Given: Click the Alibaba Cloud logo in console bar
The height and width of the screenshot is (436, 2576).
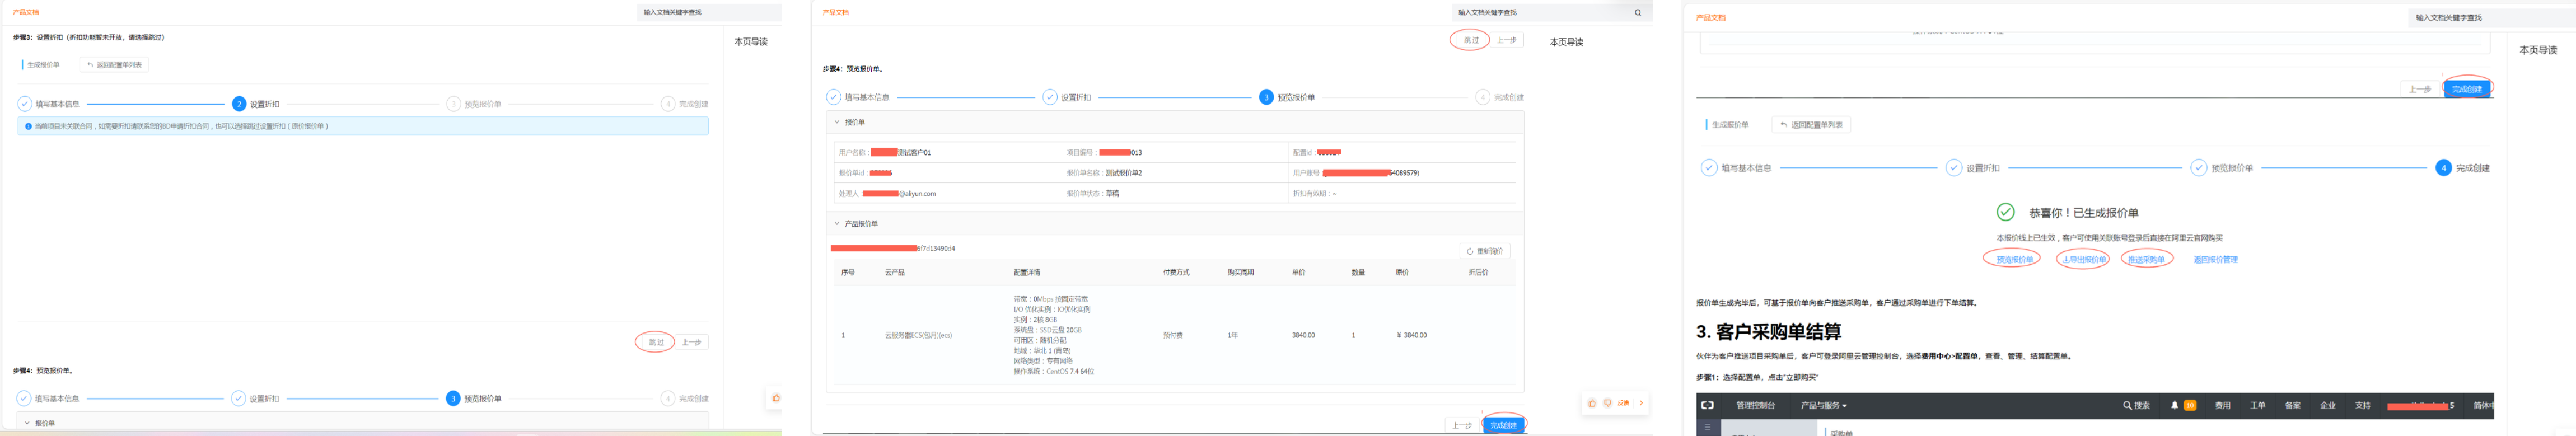Looking at the screenshot, I should pos(1707,405).
